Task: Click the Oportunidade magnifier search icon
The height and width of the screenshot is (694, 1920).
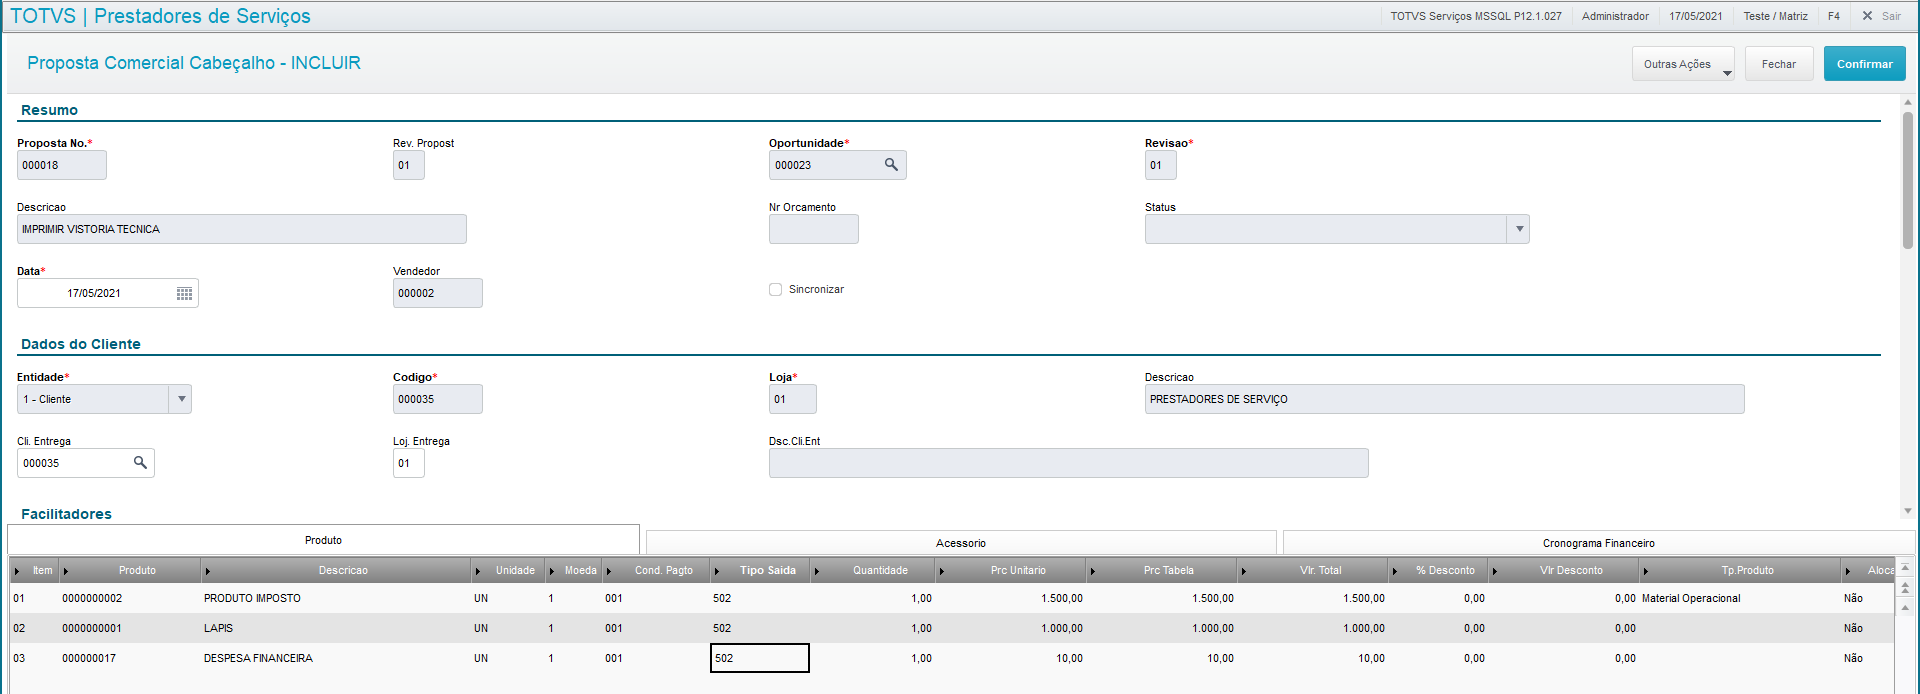Action: point(891,165)
